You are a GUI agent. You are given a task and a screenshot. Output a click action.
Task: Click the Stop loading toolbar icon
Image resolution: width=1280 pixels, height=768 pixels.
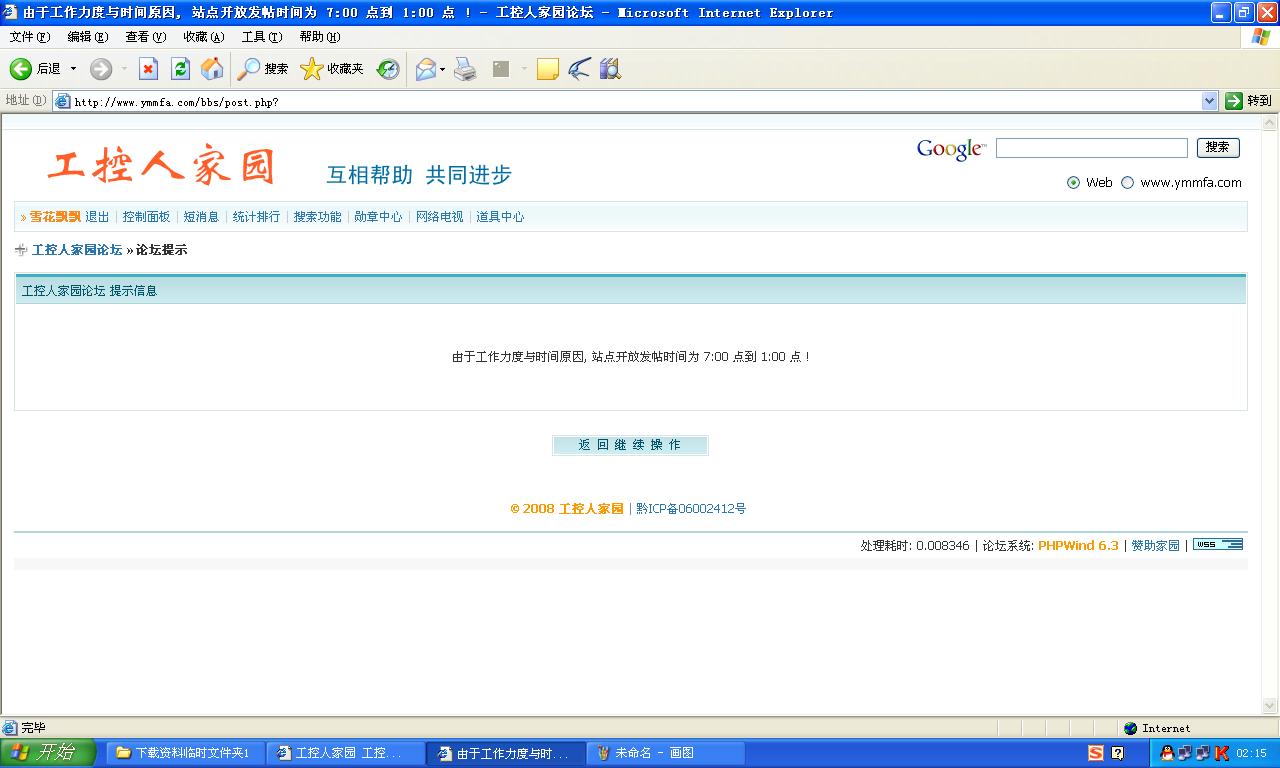[x=148, y=69]
